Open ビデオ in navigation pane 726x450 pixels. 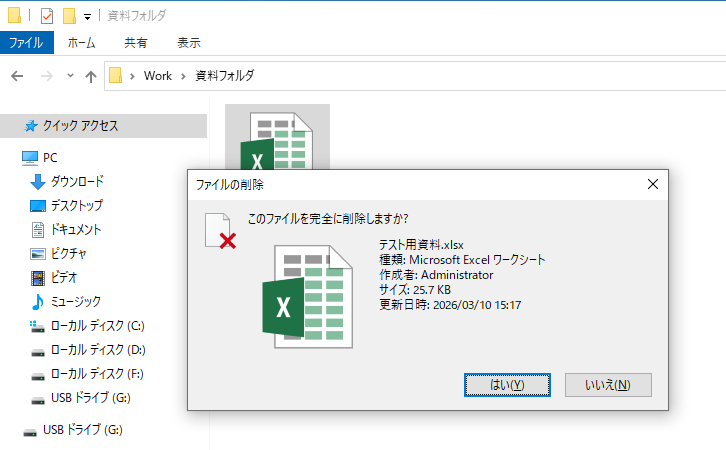point(63,277)
